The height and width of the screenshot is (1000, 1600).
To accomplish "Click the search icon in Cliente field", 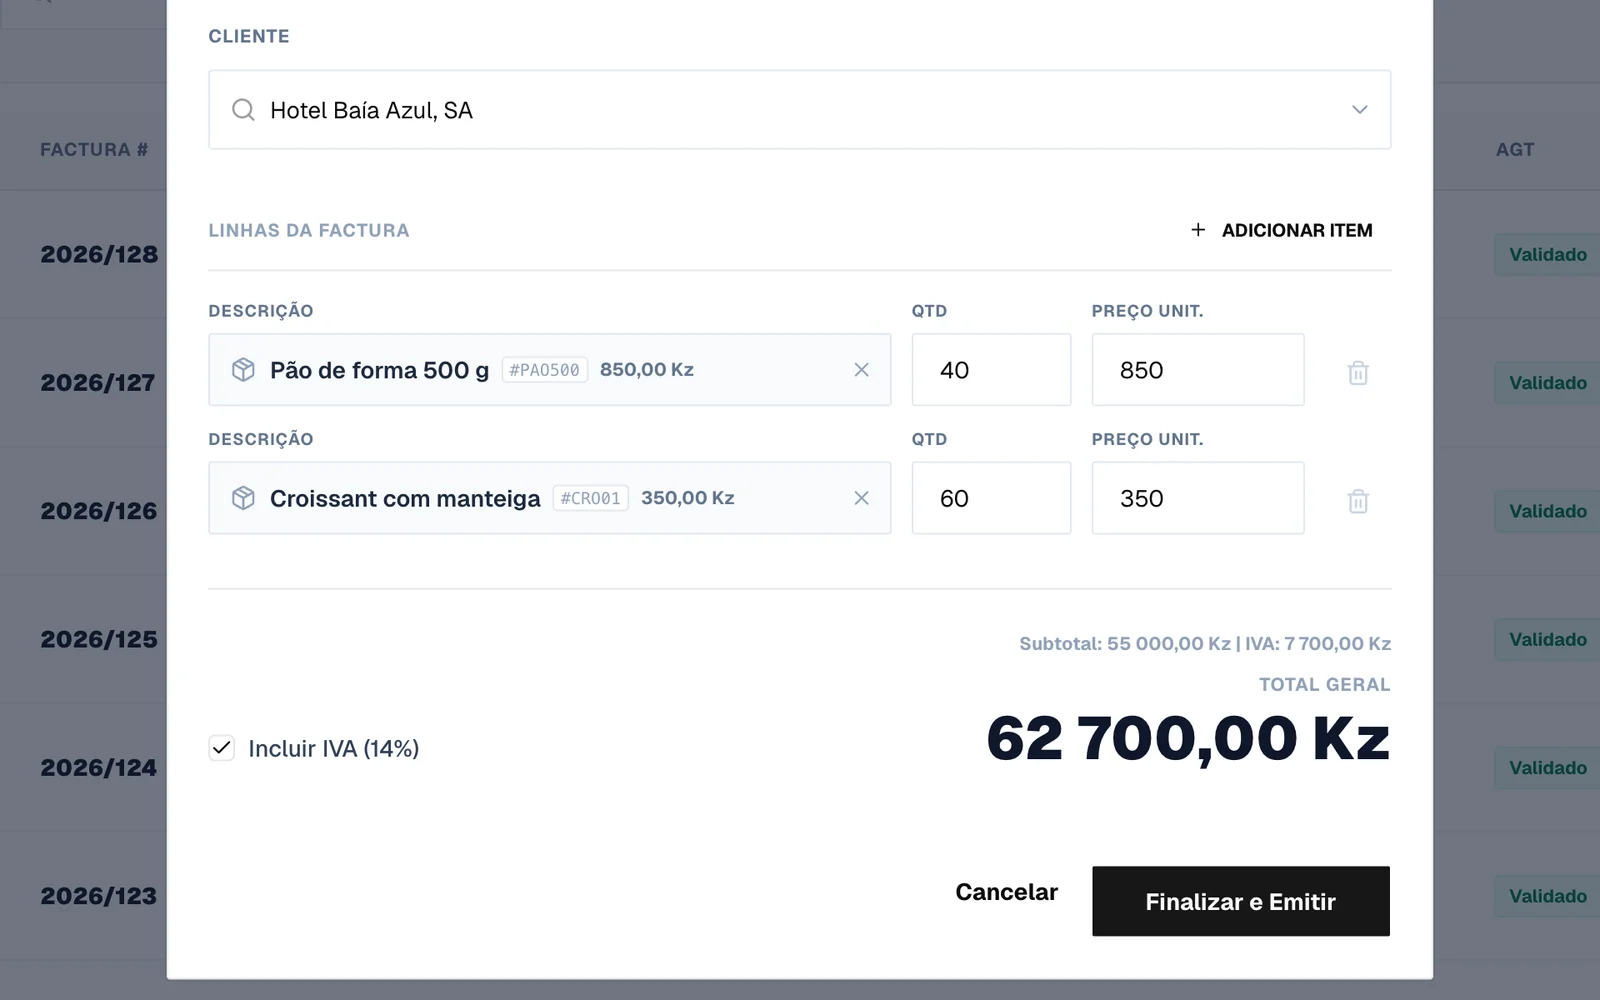I will click(x=243, y=110).
